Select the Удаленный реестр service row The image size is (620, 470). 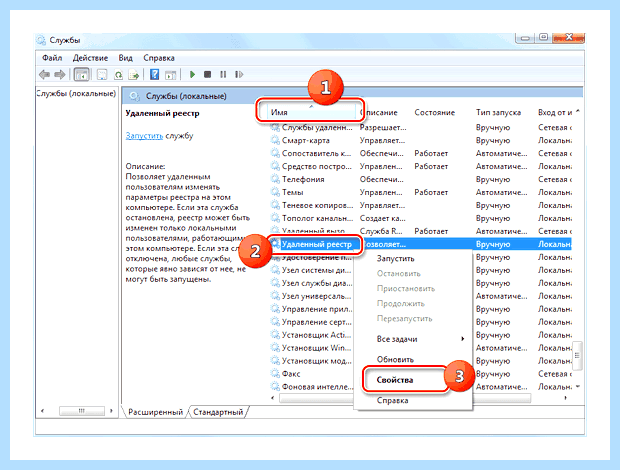(x=421, y=244)
